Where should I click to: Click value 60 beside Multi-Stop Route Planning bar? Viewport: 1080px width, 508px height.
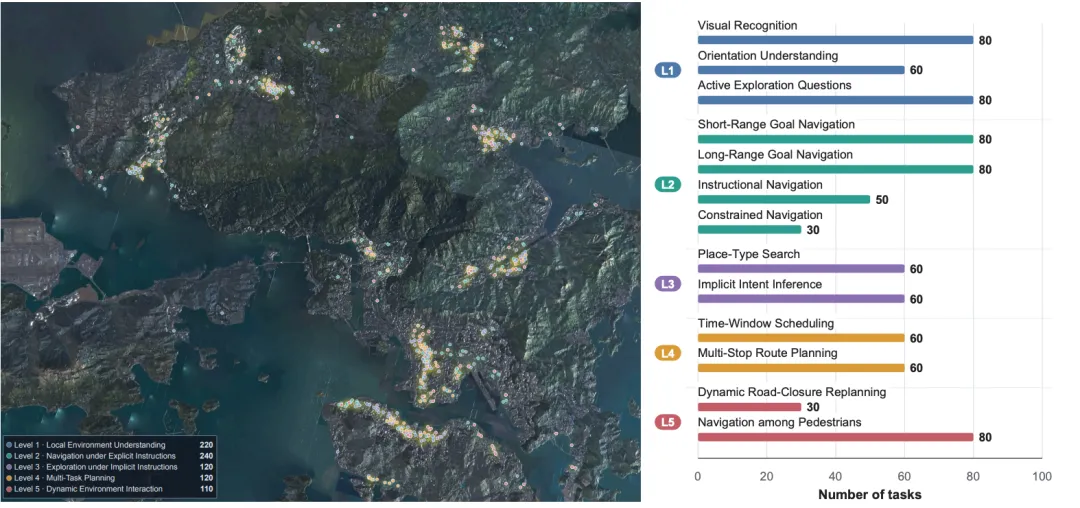(916, 368)
